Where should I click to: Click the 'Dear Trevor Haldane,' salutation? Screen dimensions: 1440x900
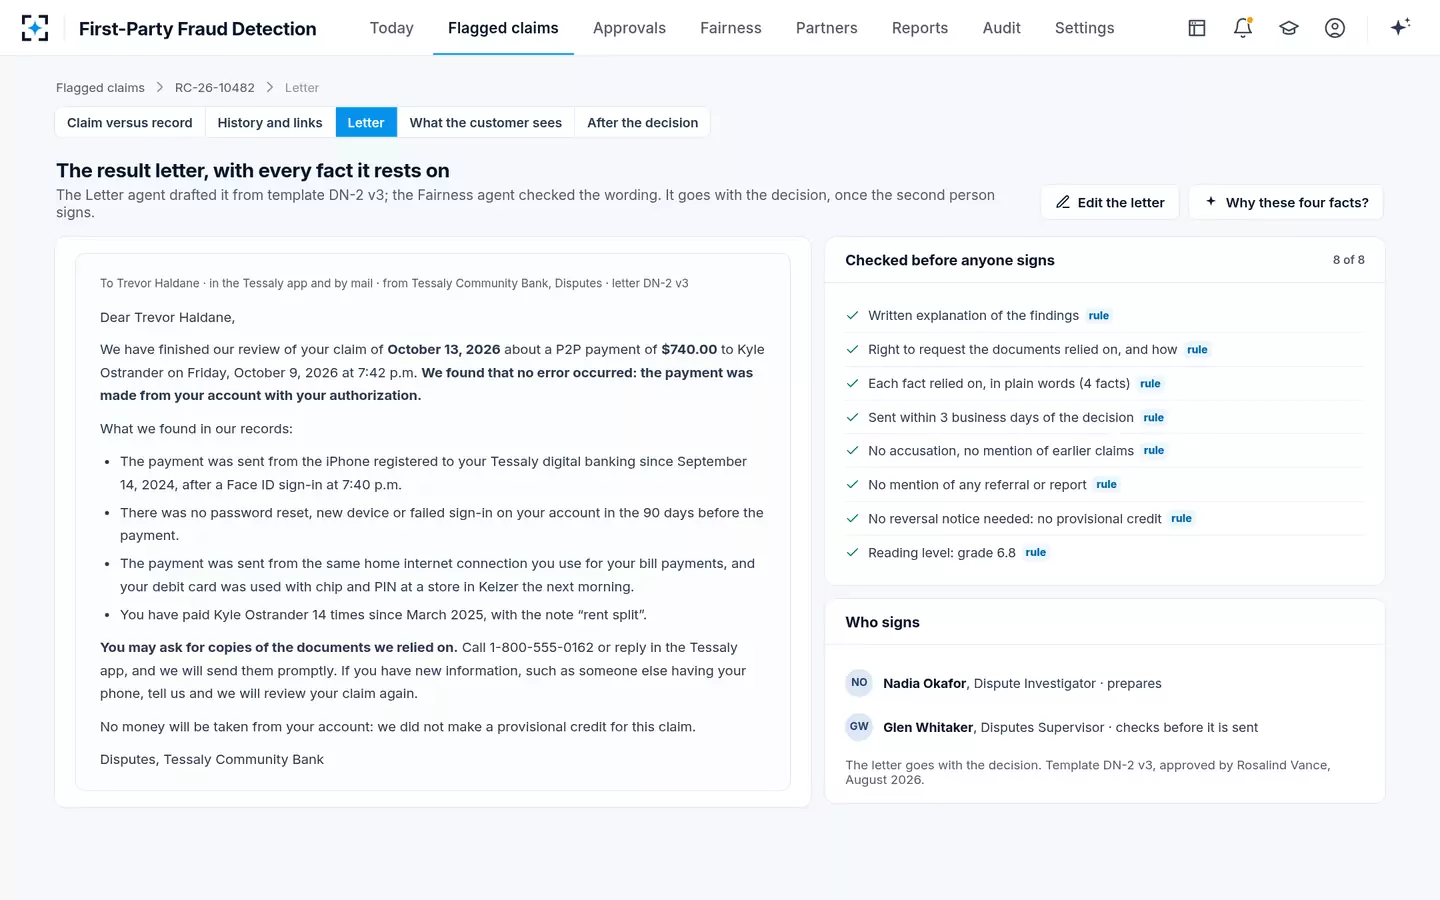click(x=168, y=317)
